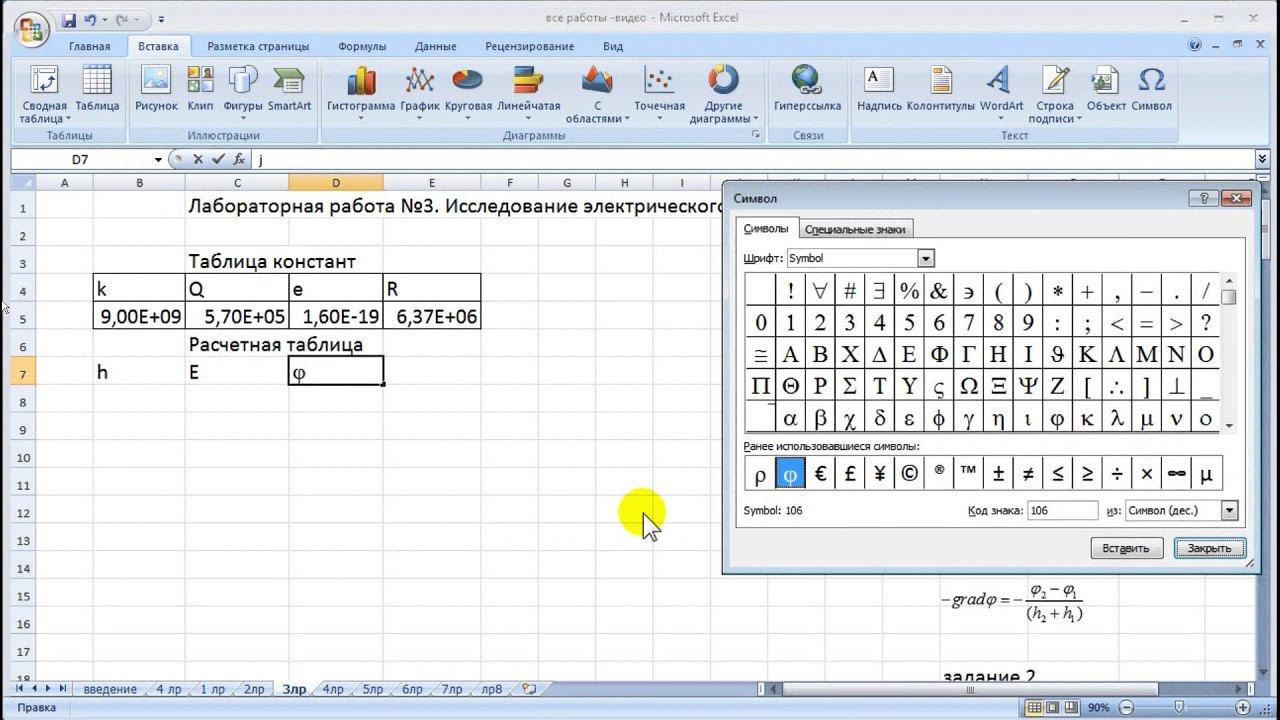
Task: Expand the Диаграммы group dialog launcher
Action: (x=755, y=134)
